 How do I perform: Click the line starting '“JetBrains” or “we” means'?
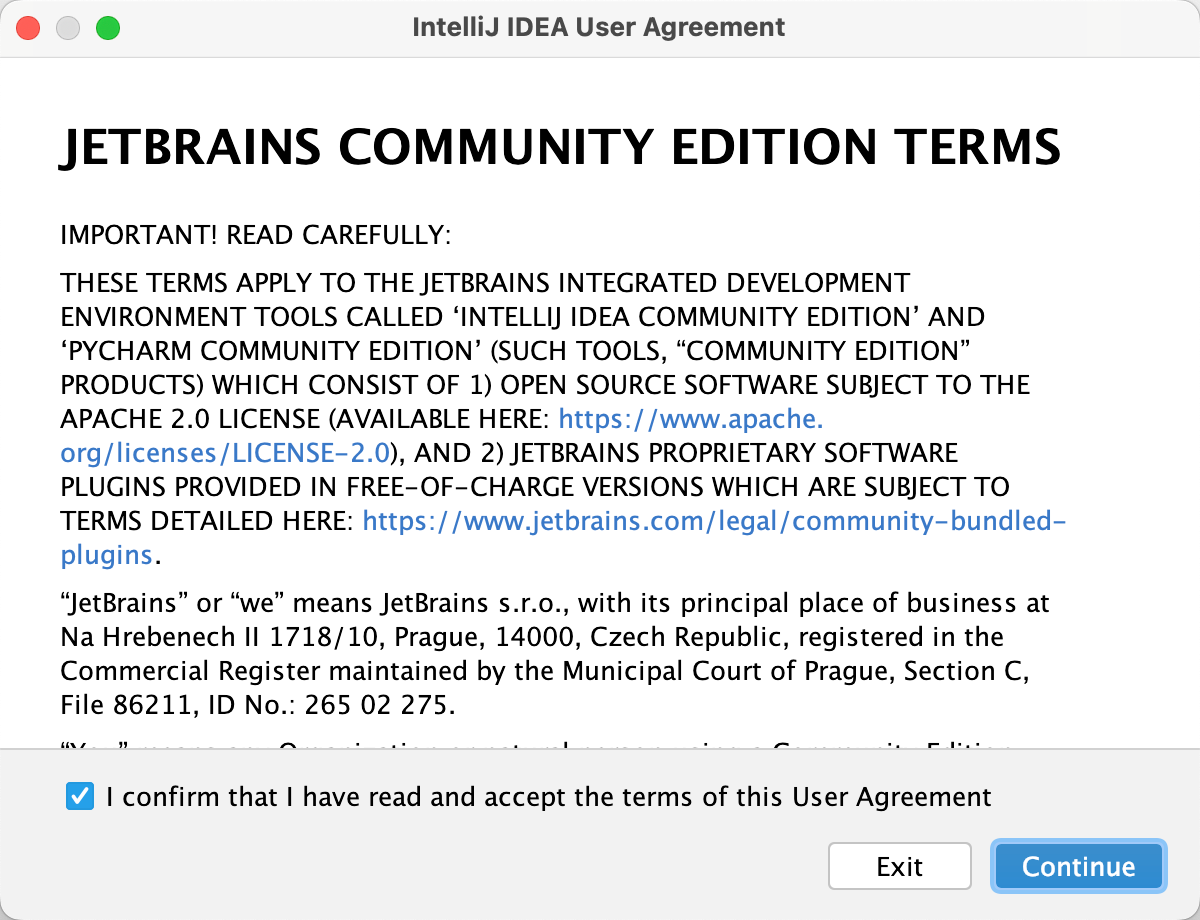coord(556,603)
